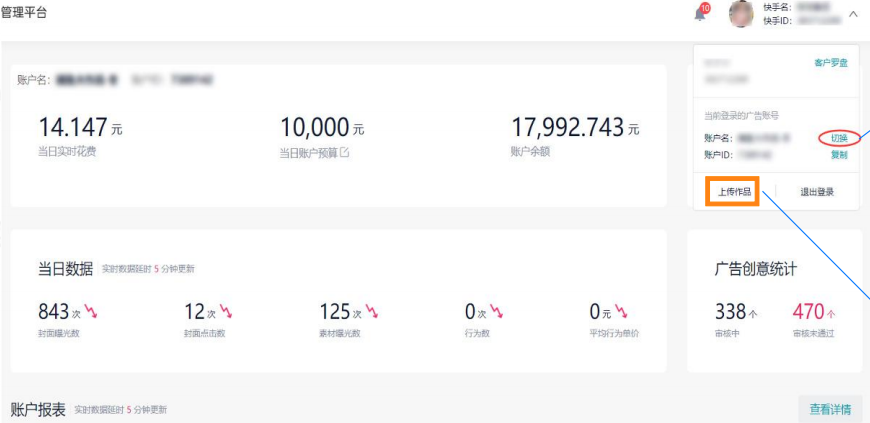Click the user profile avatar picture
Viewport: 870px width, 423px height.
pos(741,14)
